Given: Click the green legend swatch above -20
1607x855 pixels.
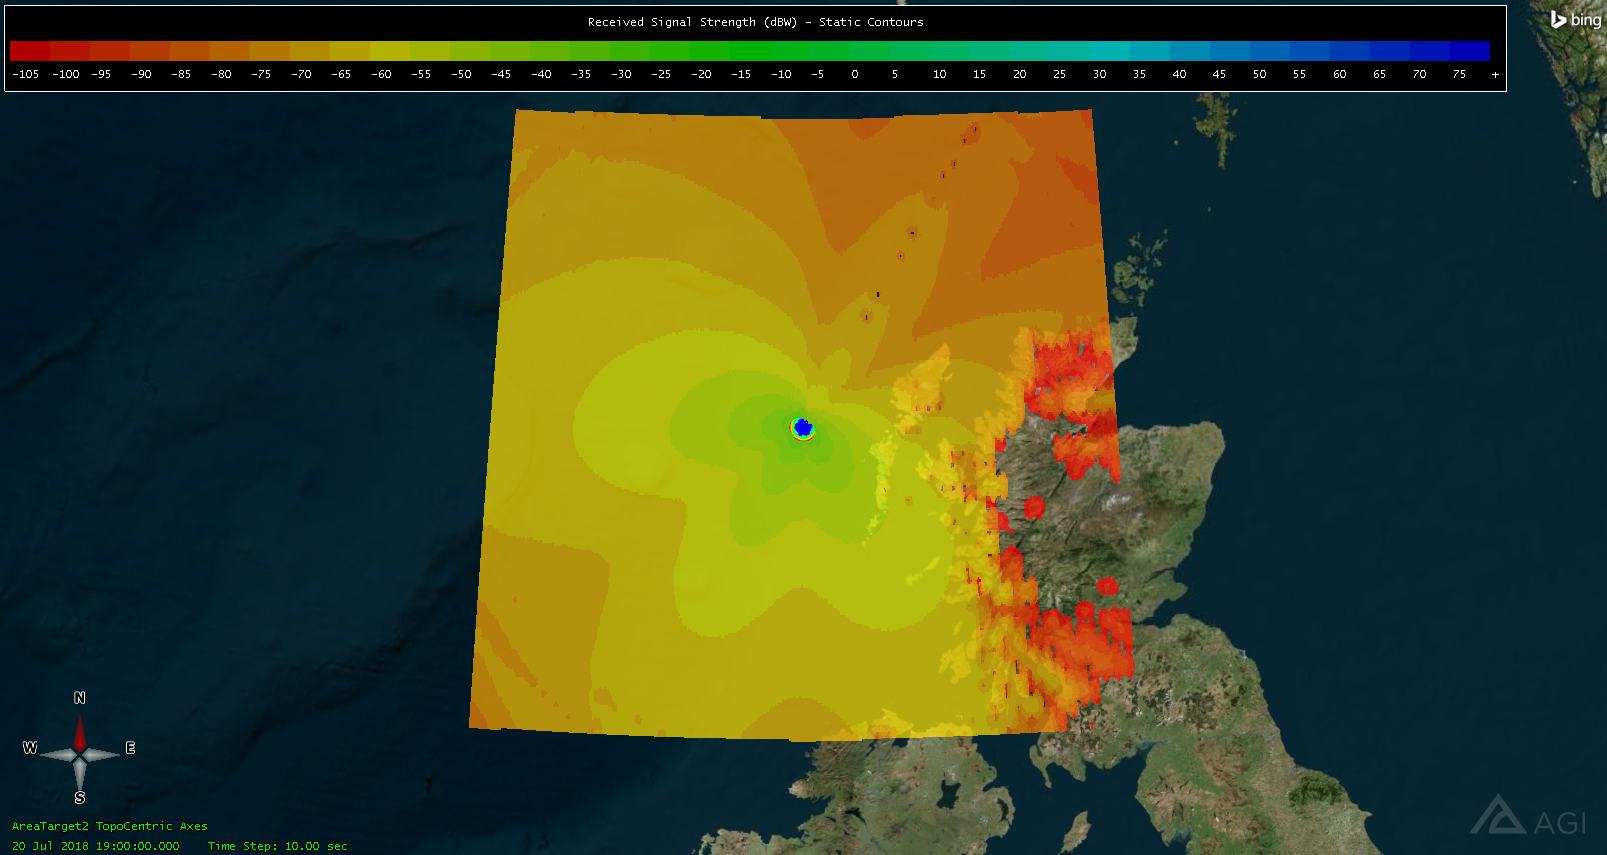Looking at the screenshot, I should 710,51.
